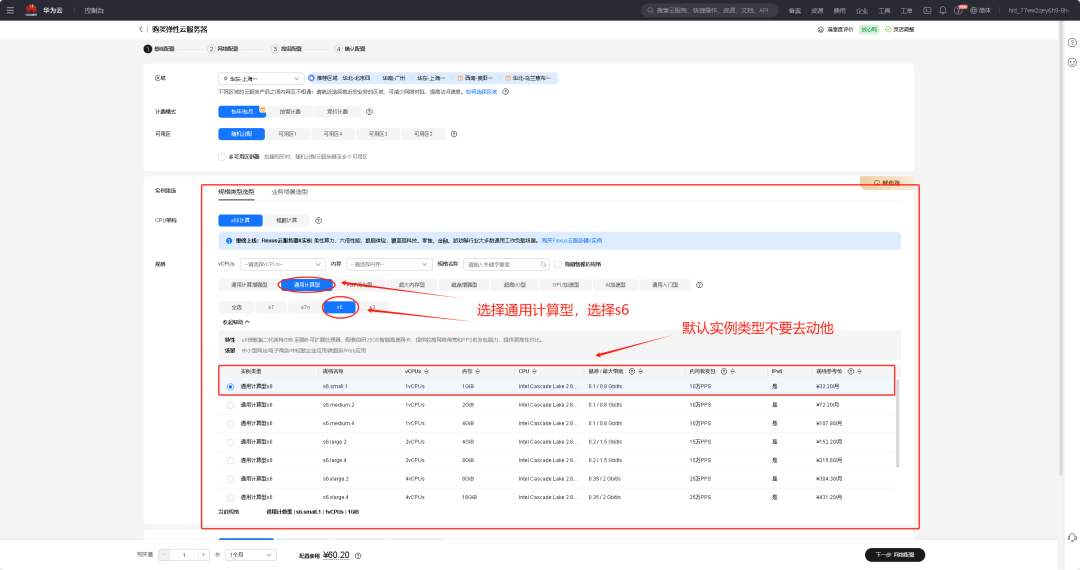Open the hamburger navigation menu
This screenshot has width=1080, height=570.
tap(10, 10)
